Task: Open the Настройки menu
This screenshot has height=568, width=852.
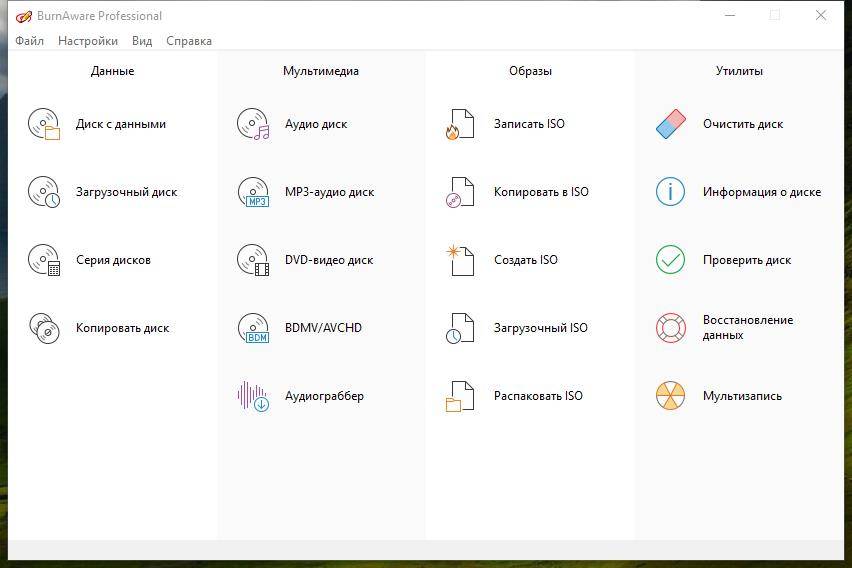Action: coord(88,41)
